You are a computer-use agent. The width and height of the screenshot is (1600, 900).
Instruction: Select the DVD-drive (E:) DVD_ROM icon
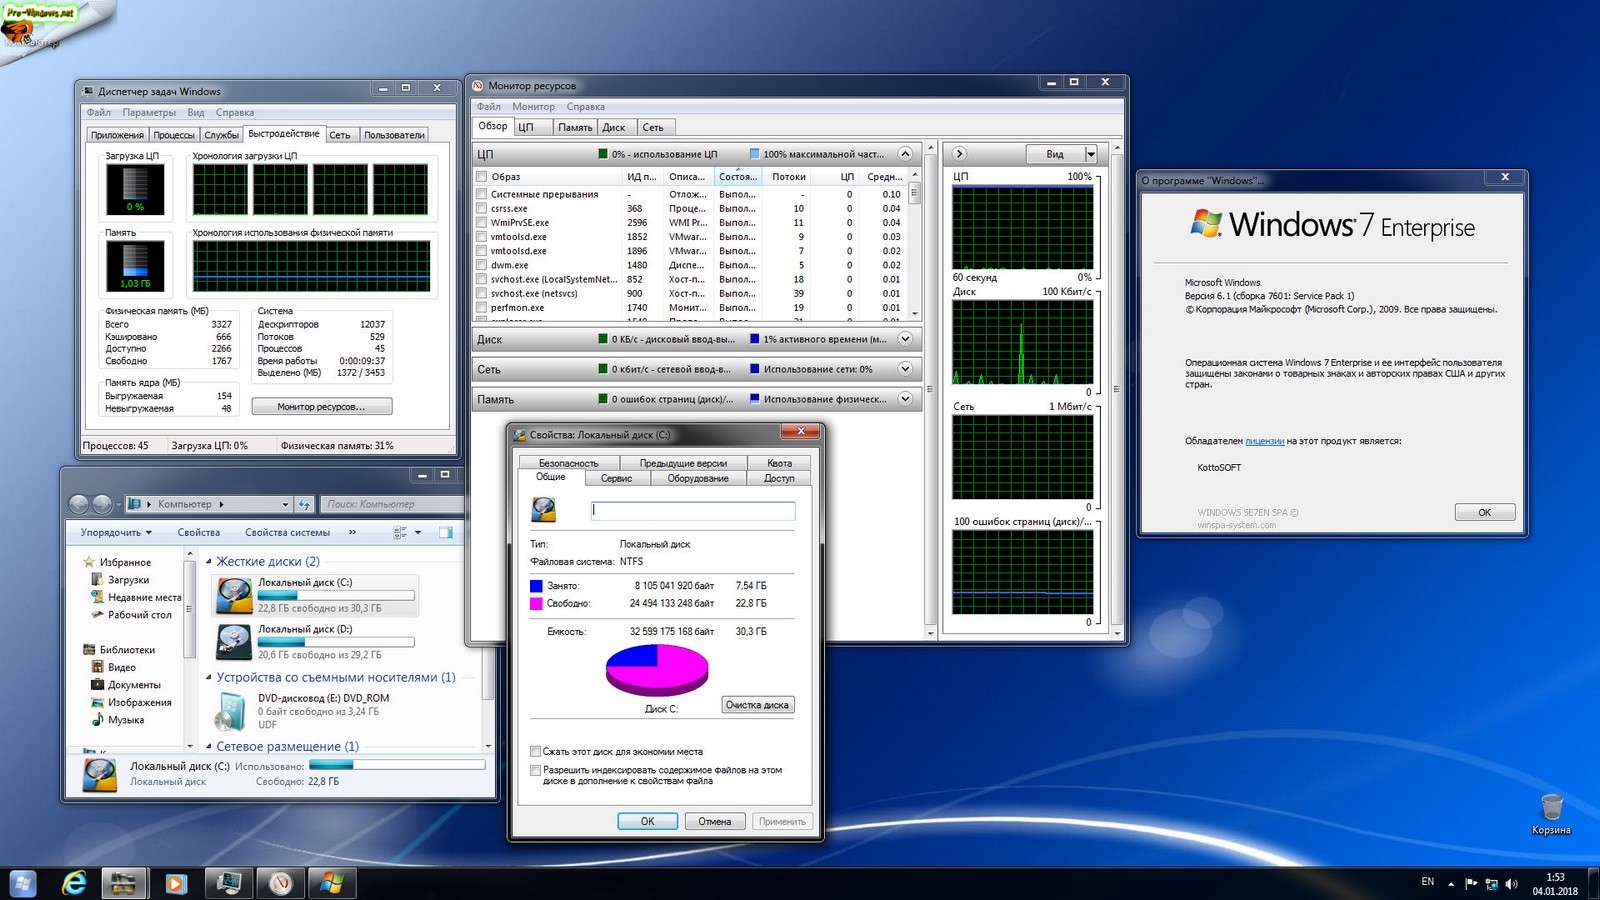point(232,710)
